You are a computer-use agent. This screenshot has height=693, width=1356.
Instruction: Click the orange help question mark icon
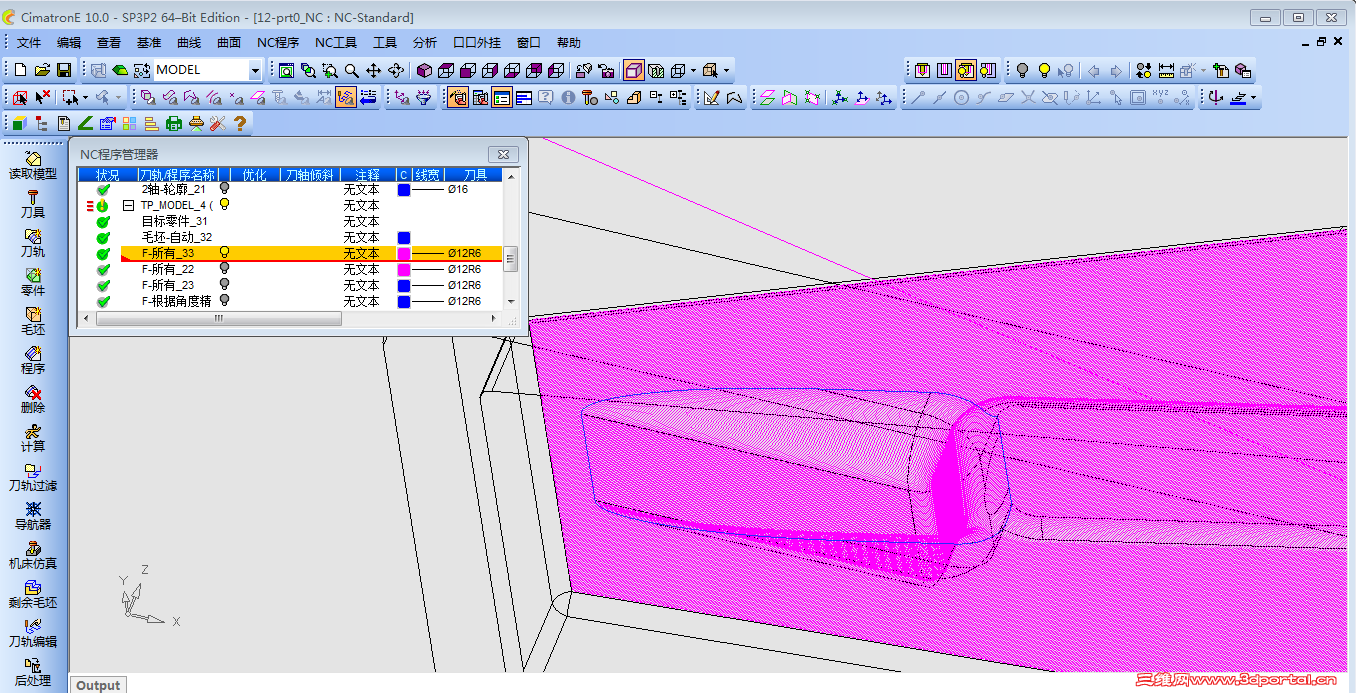(x=240, y=123)
